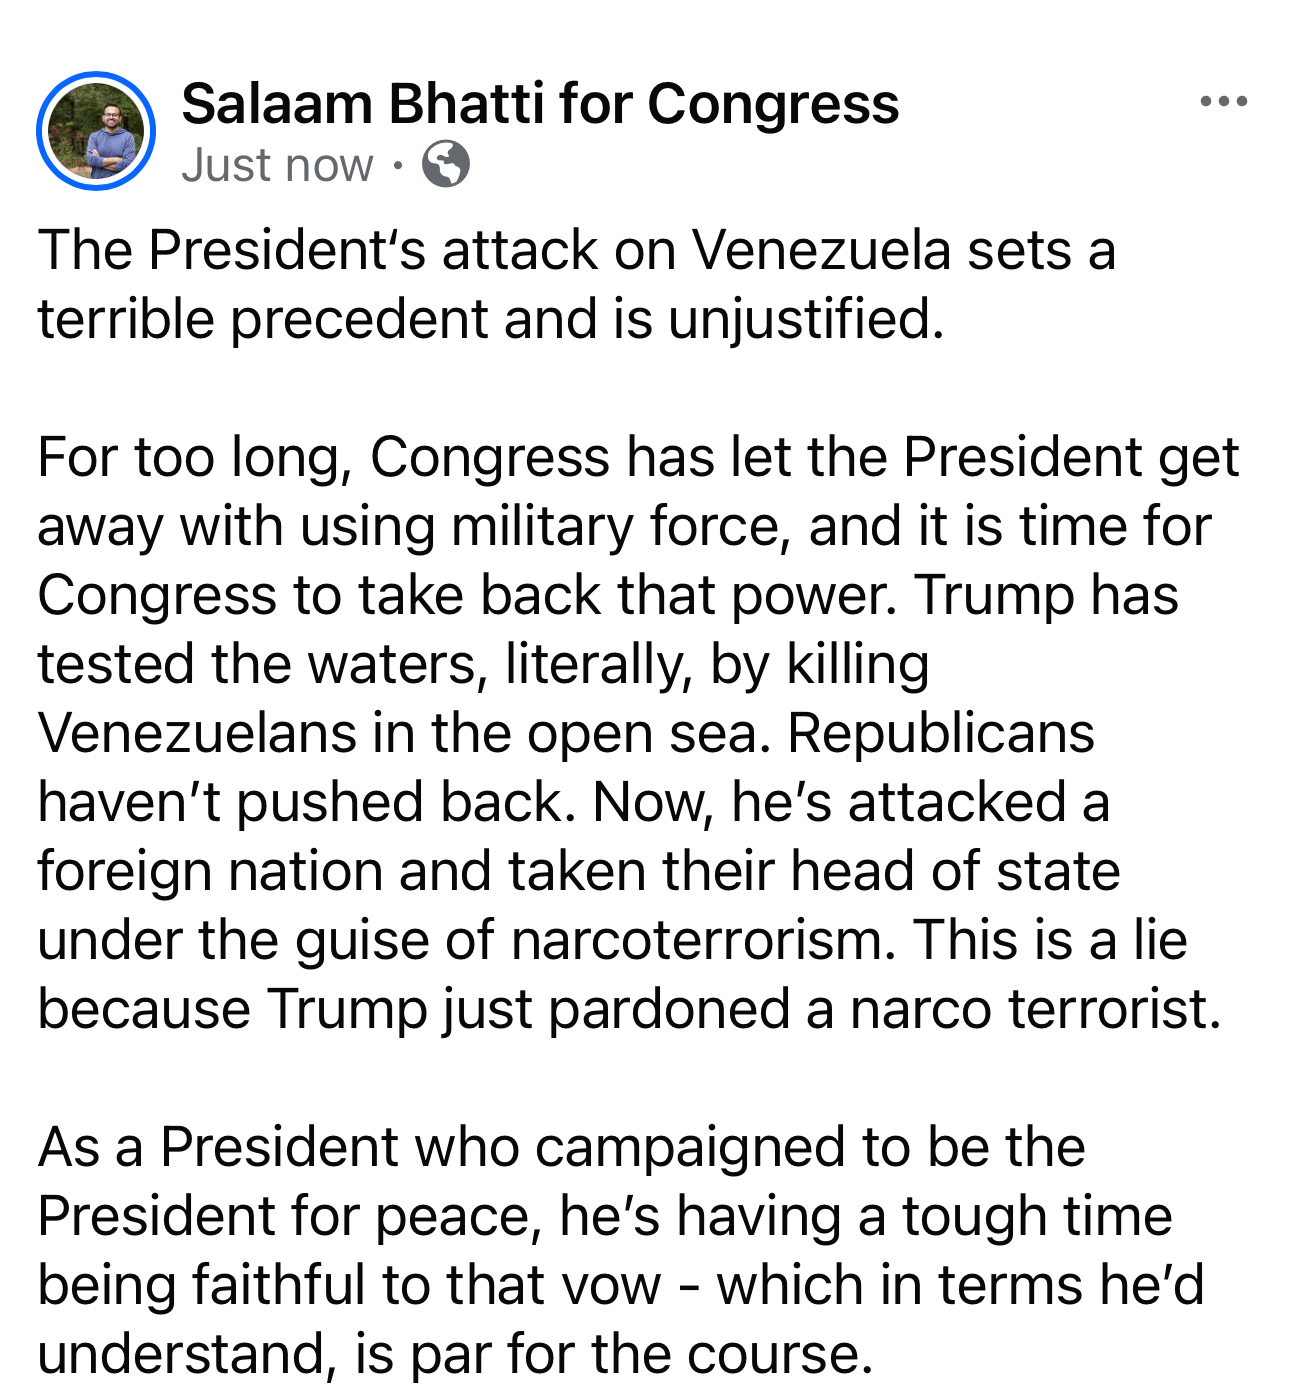Open the Salaam Bhatti for Congress page
Image resolution: width=1290 pixels, height=1397 pixels.
[x=540, y=104]
